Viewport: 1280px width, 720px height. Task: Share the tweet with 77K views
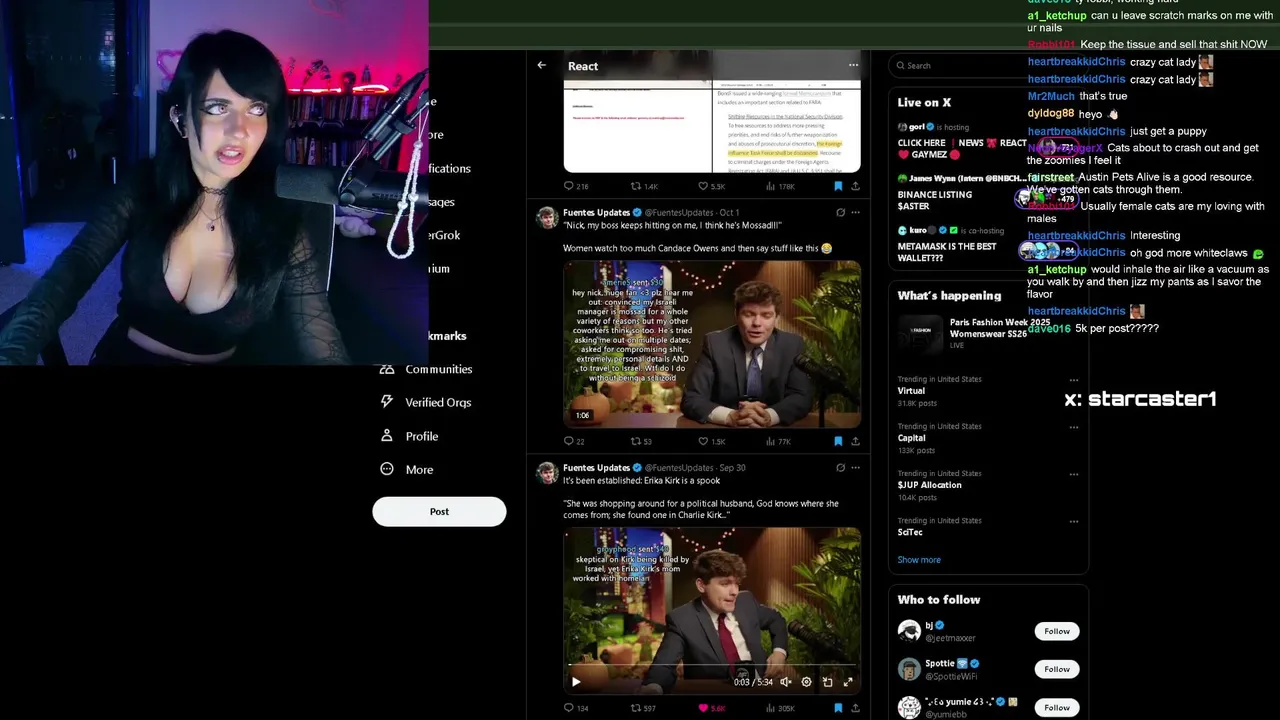855,441
